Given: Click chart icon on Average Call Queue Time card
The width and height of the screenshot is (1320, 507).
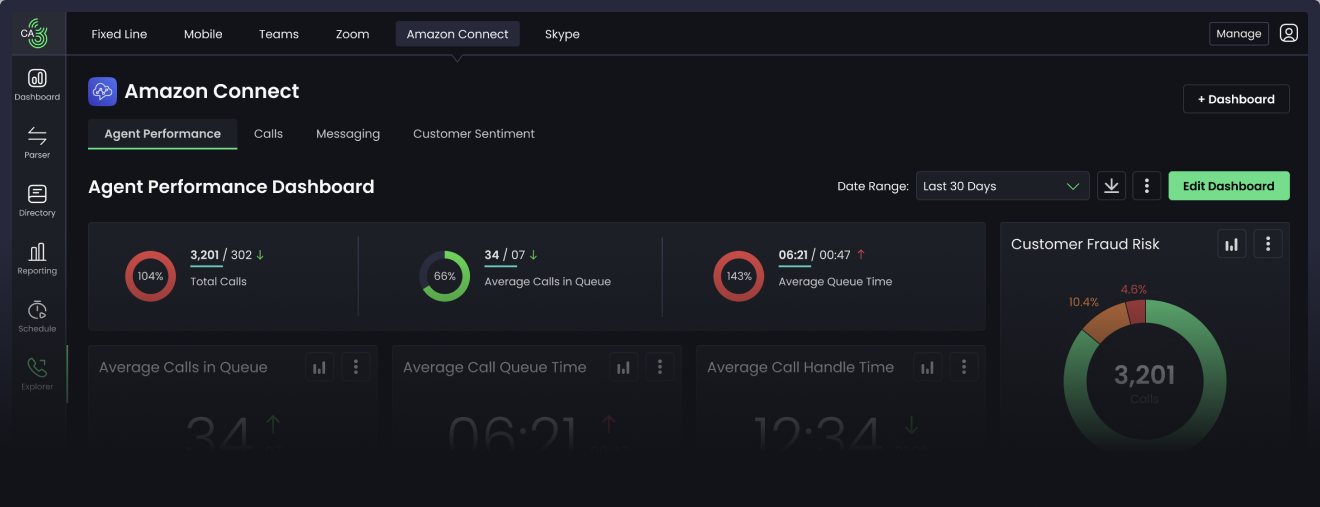Looking at the screenshot, I should click(624, 367).
